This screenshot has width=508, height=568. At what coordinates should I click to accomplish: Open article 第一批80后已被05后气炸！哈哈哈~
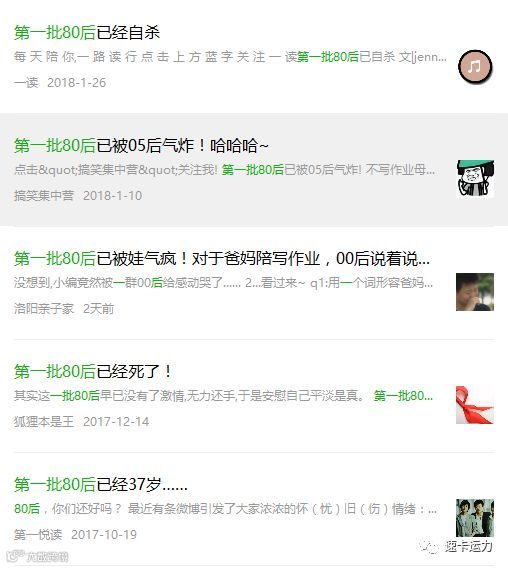tap(141, 146)
